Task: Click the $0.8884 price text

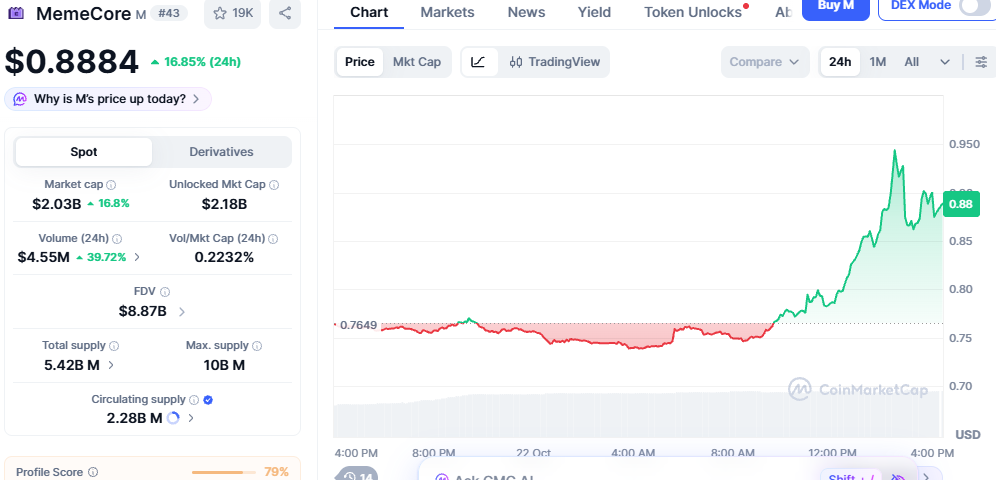Action: click(x=72, y=62)
